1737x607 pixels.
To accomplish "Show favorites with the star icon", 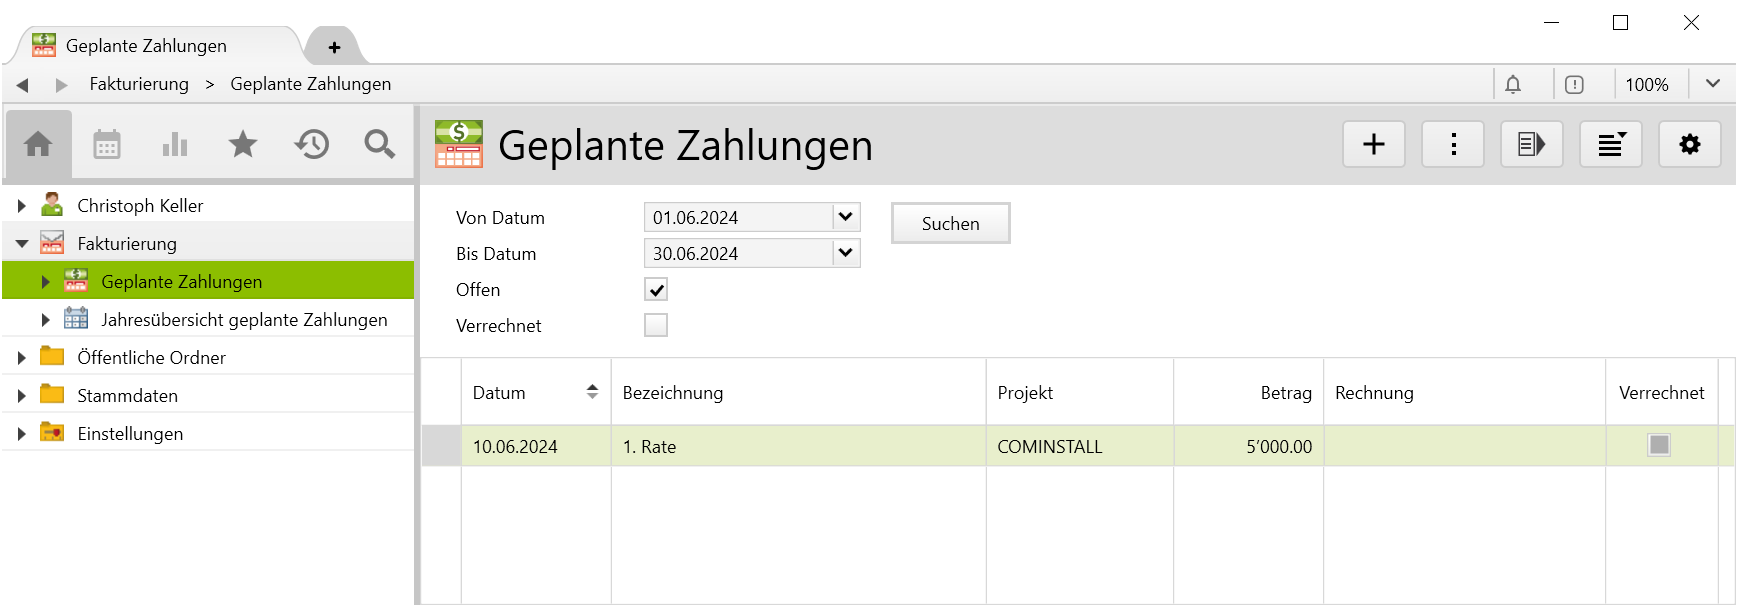I will tap(243, 145).
